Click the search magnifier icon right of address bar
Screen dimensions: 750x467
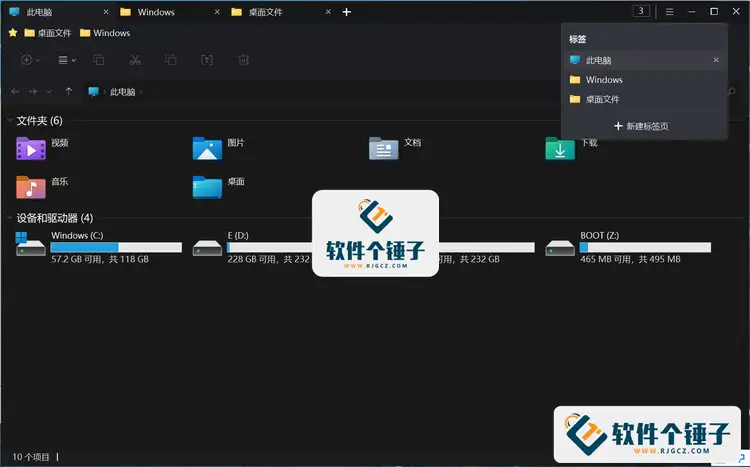731,91
